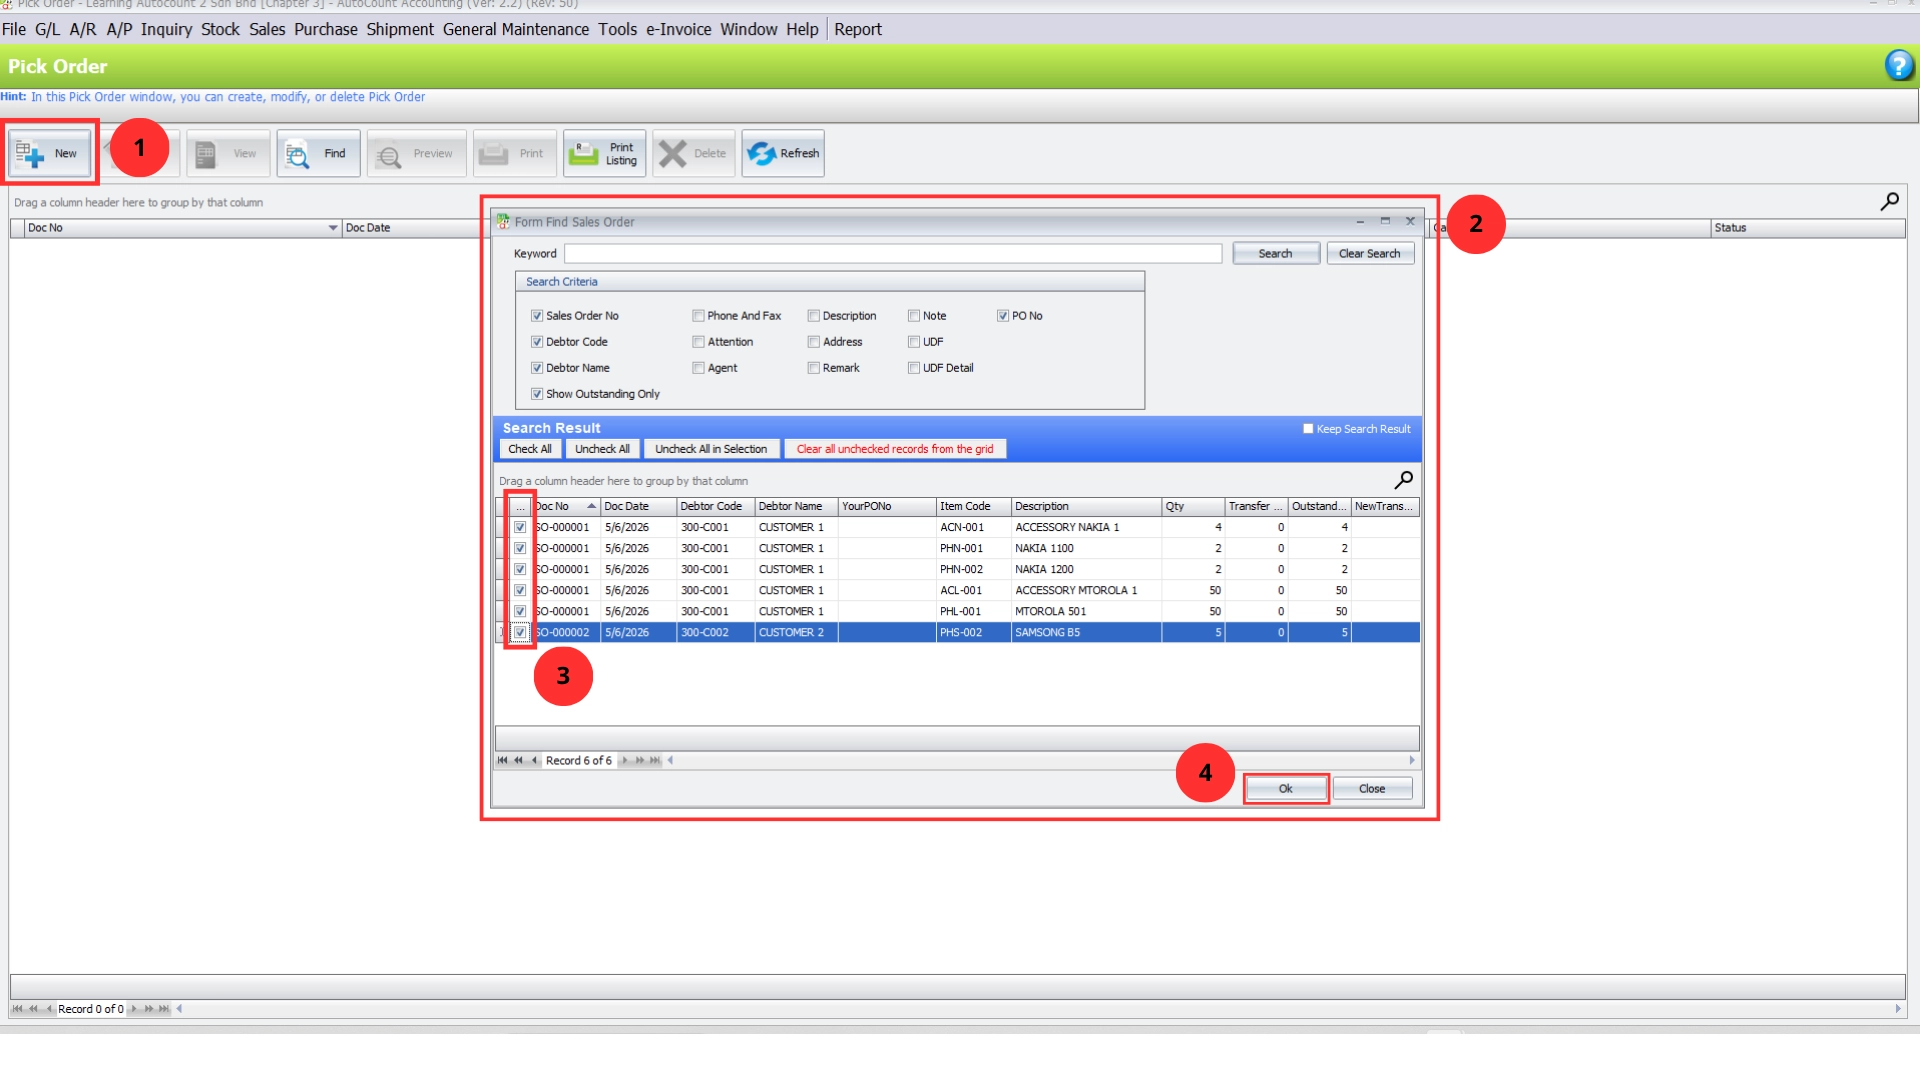Click the Find toolbar button
The width and height of the screenshot is (1920, 1080).
[x=318, y=153]
